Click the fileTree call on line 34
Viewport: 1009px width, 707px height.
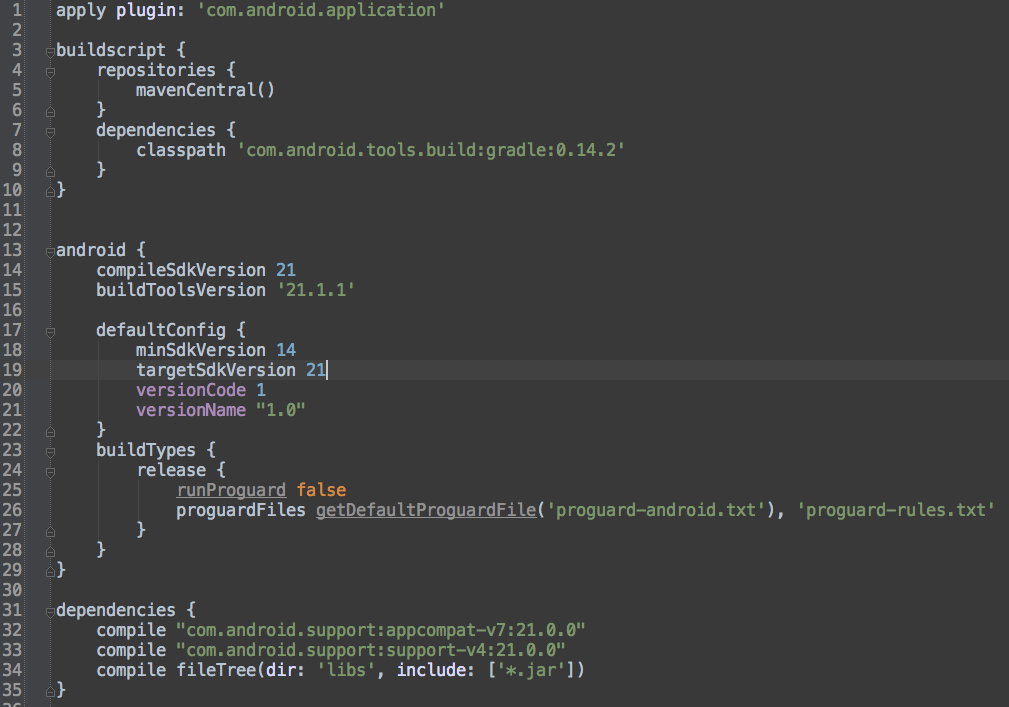click(x=380, y=670)
